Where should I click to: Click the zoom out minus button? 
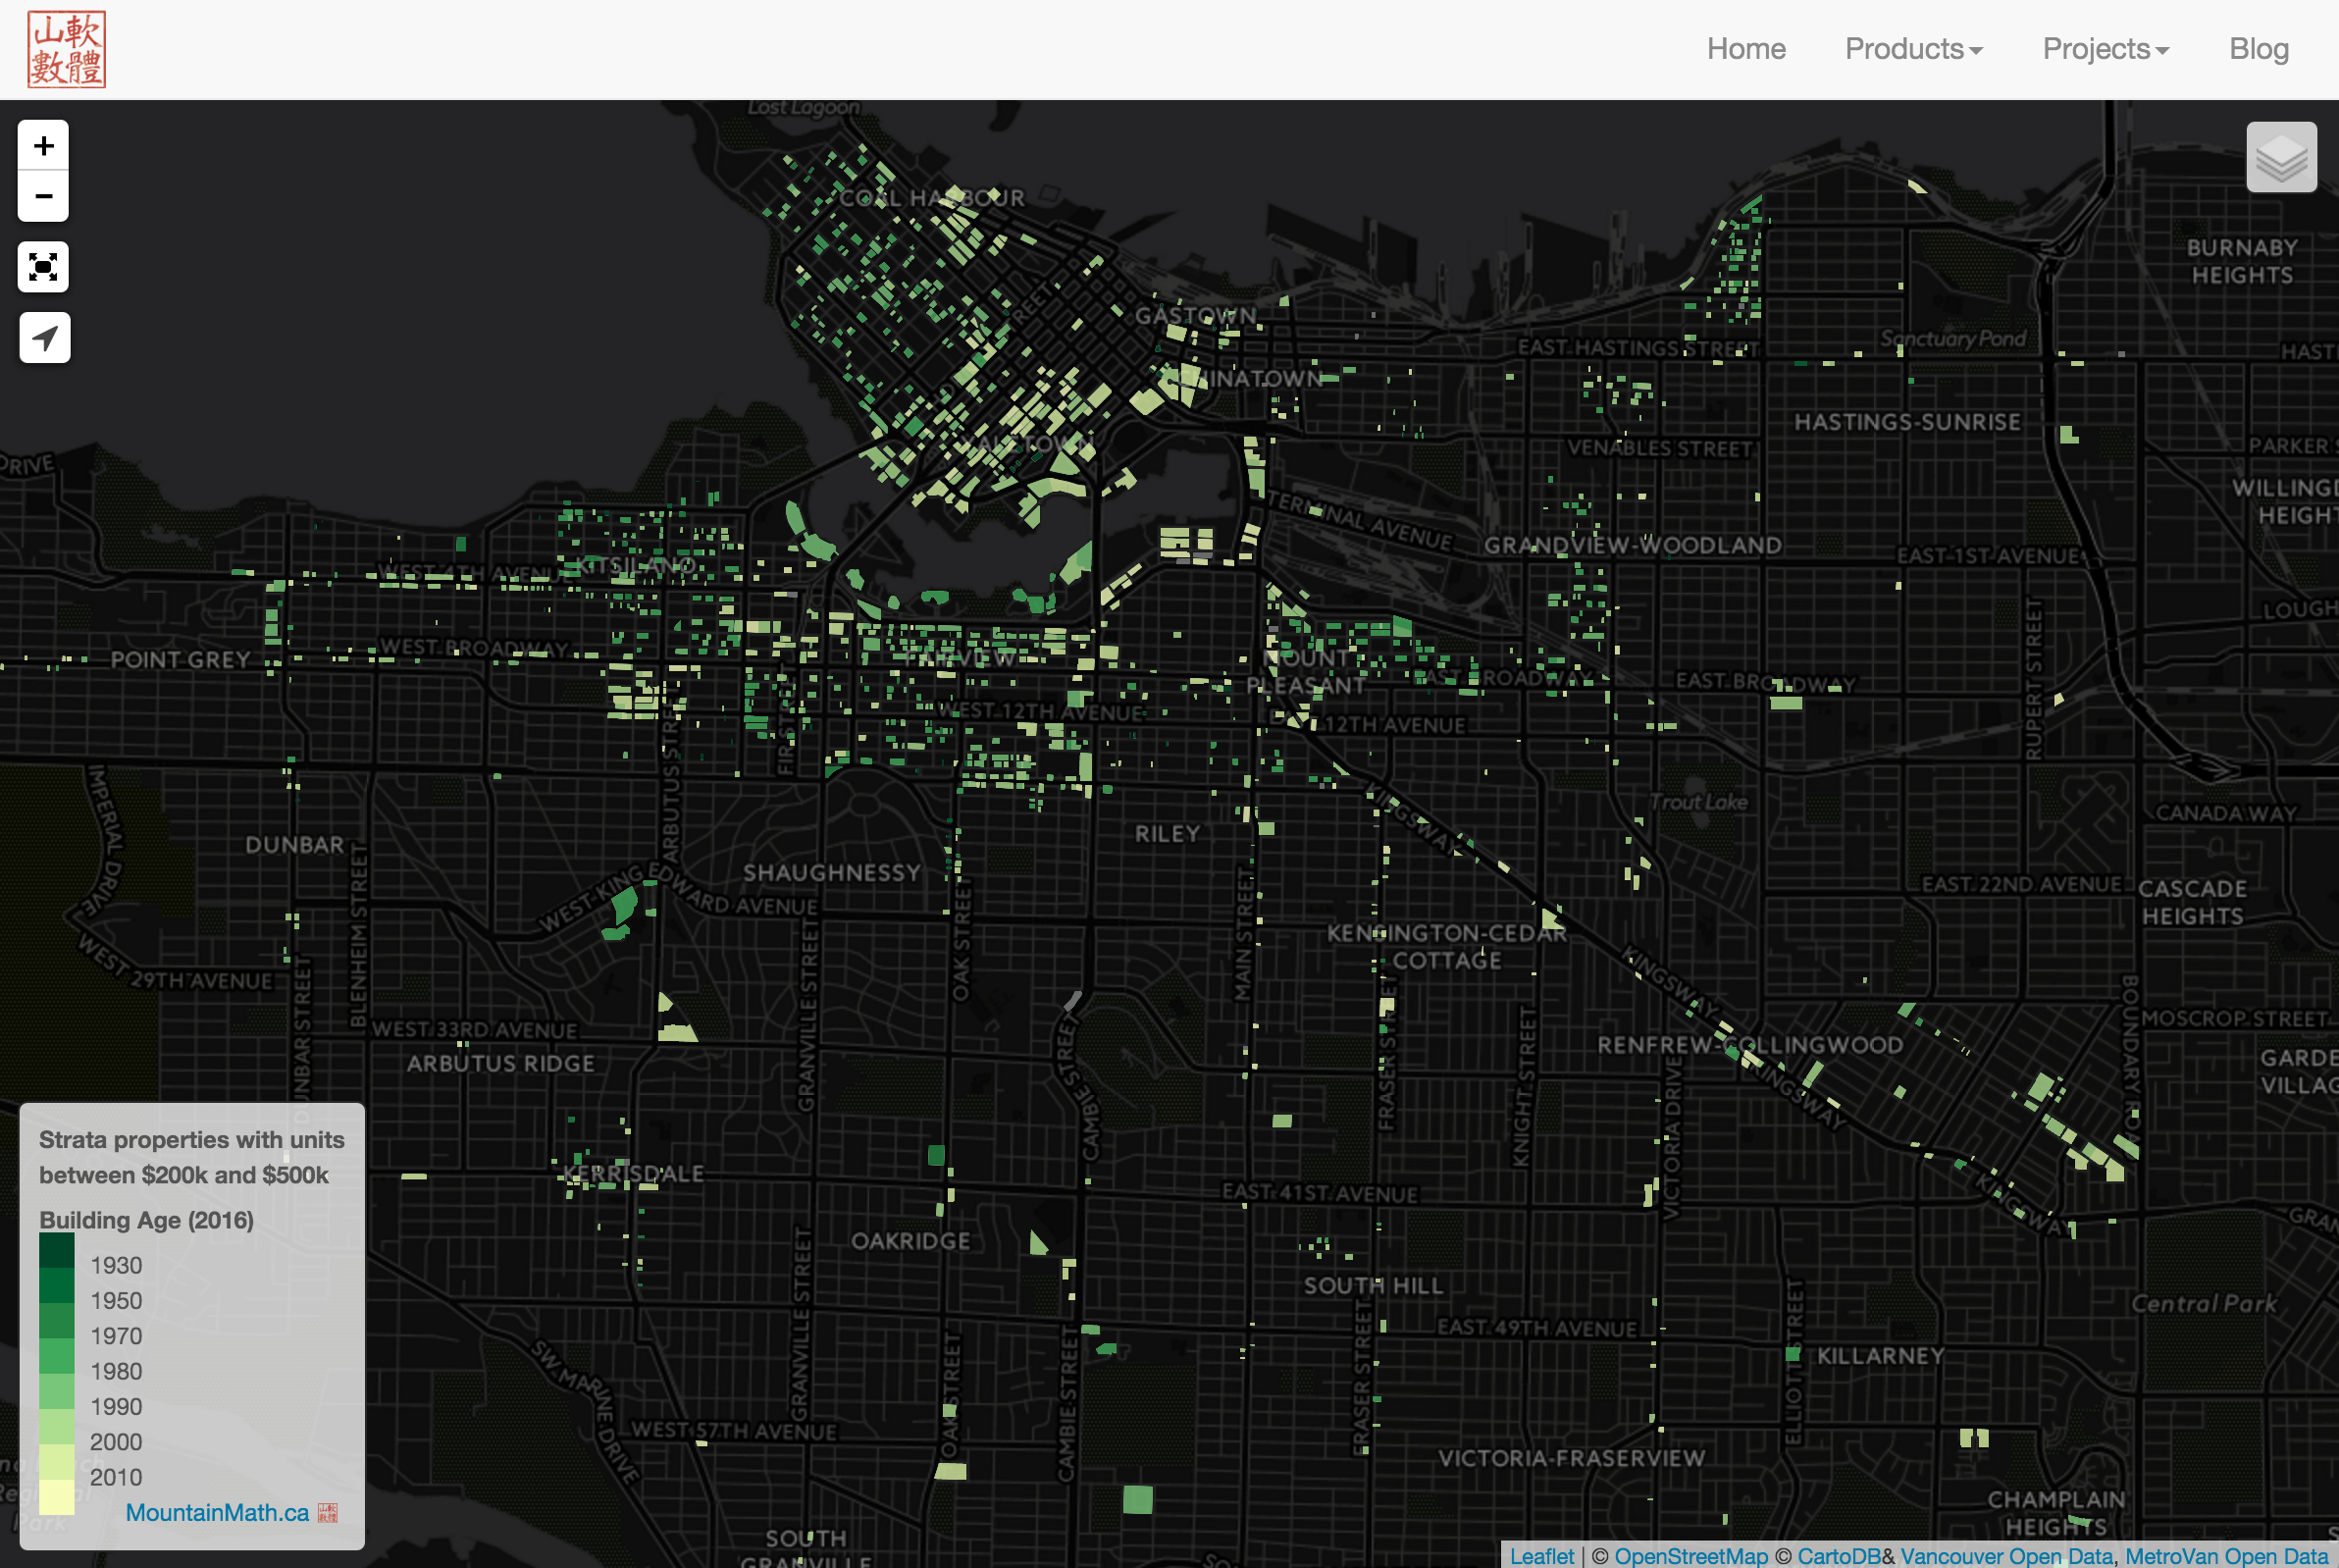tap(43, 196)
